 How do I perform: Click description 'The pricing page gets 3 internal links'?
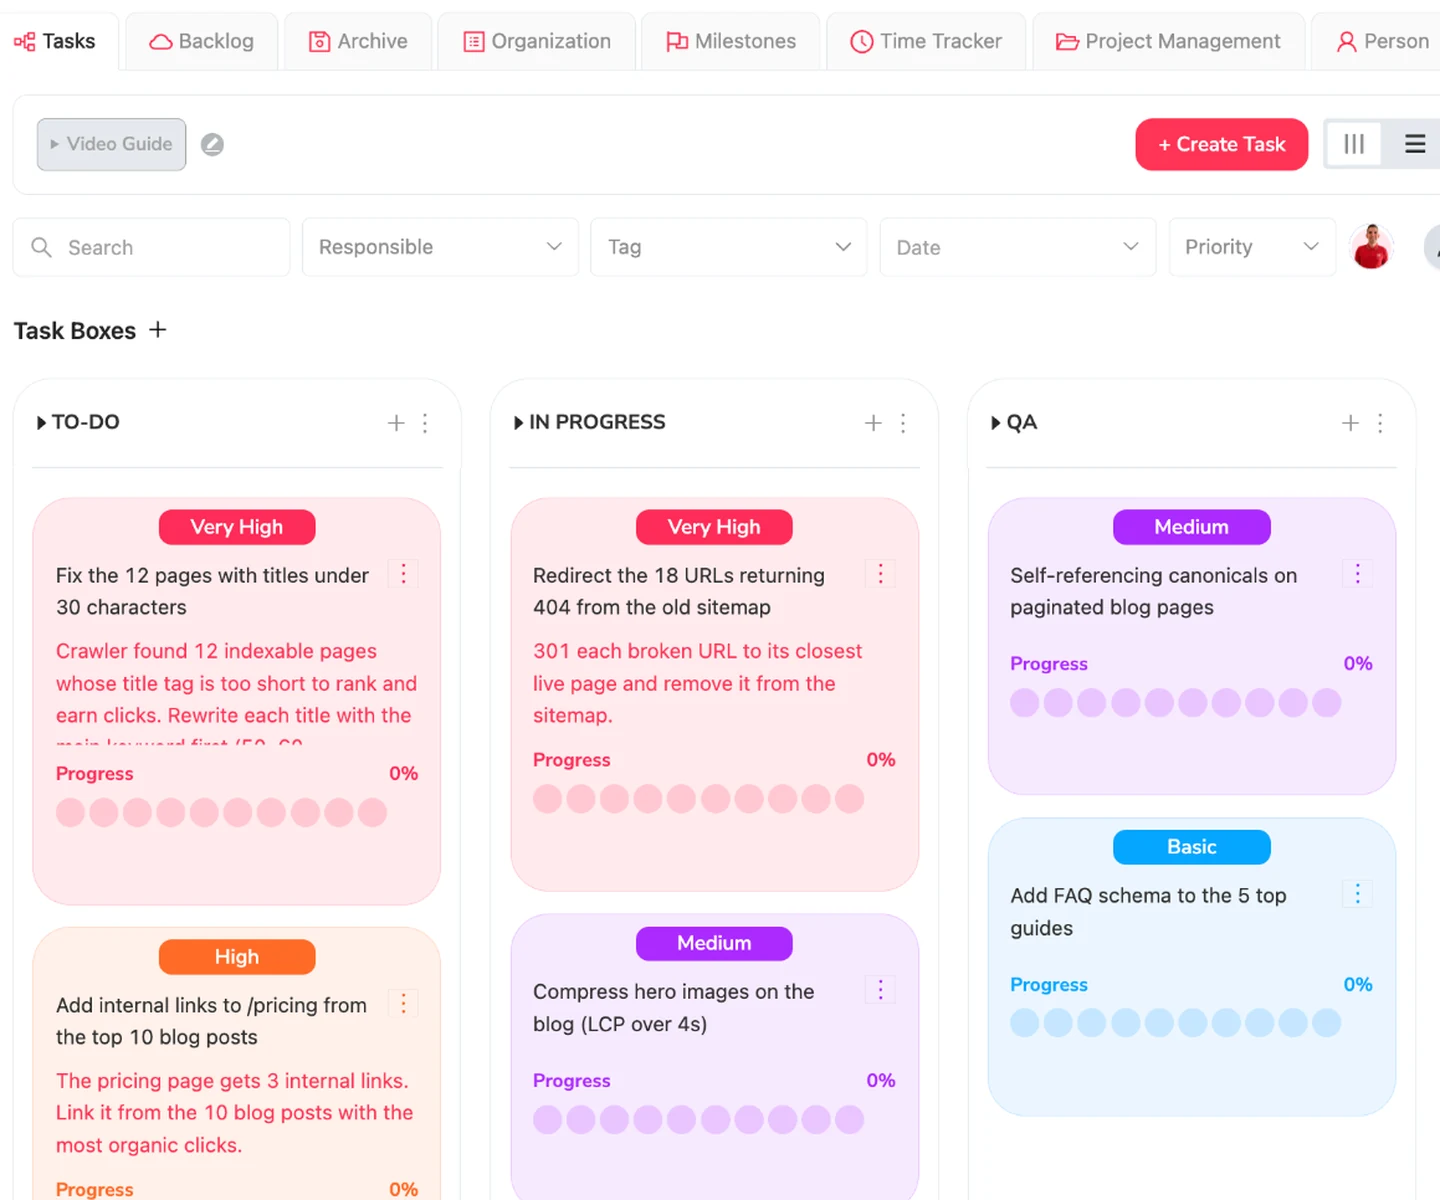pos(234,1113)
